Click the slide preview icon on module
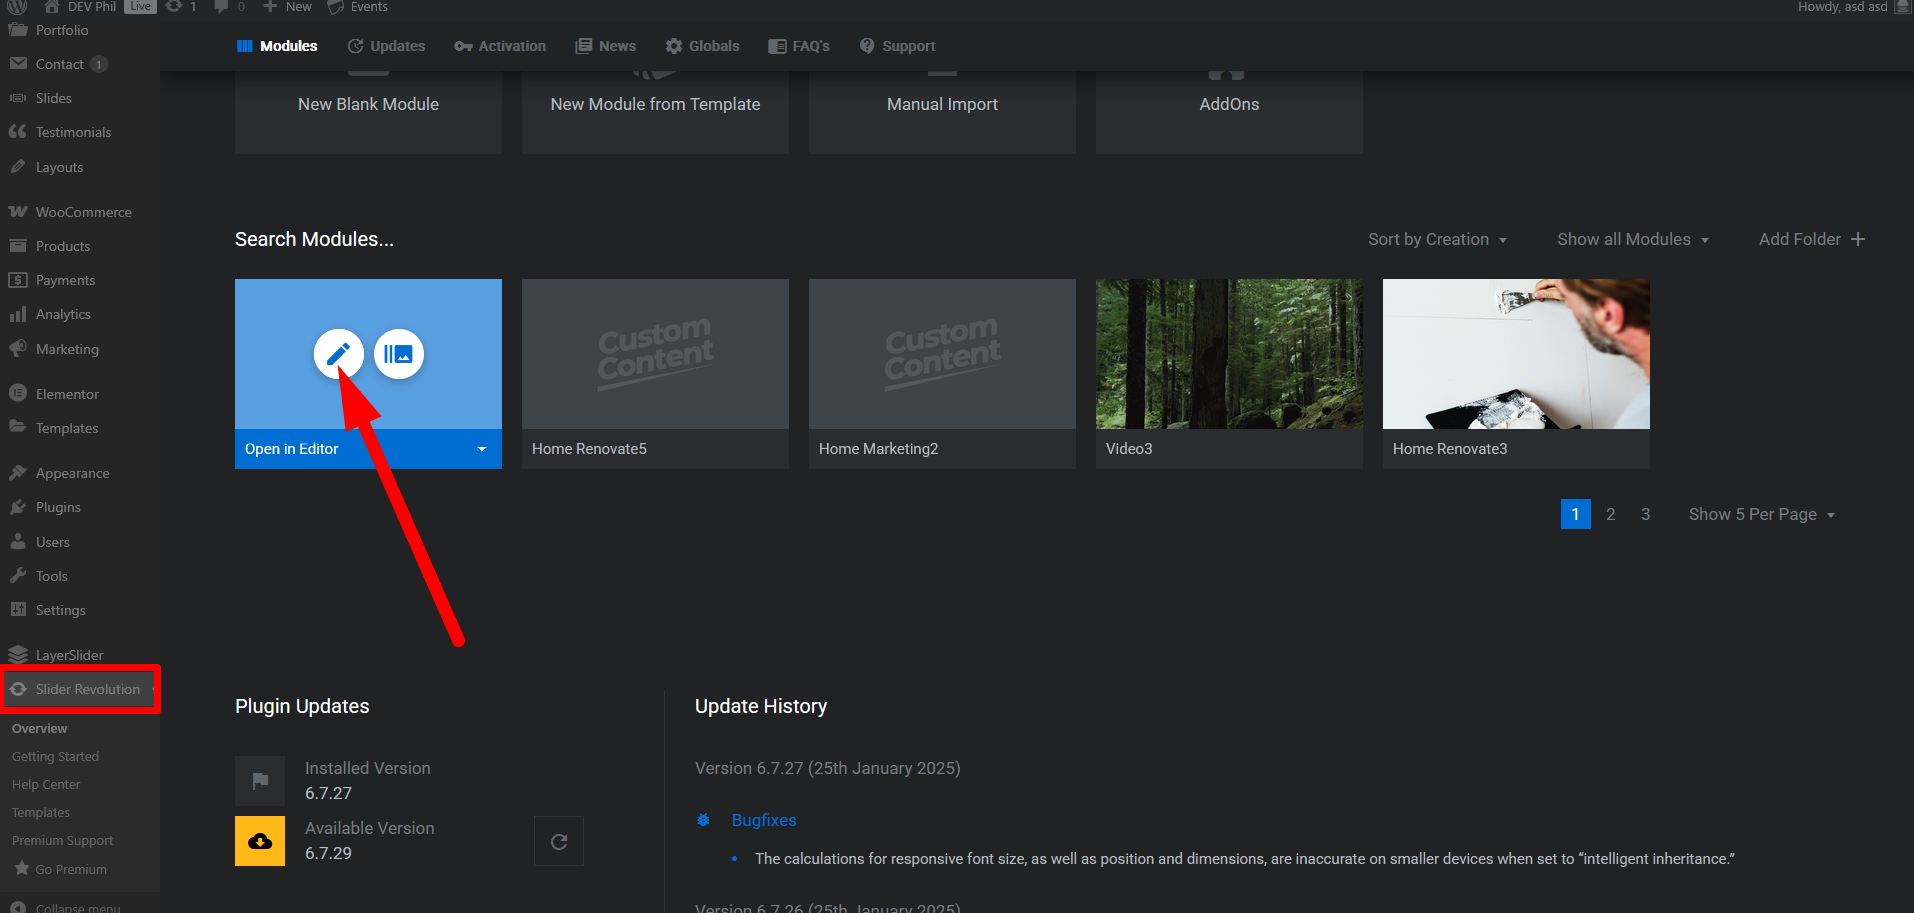1914x913 pixels. tap(399, 354)
